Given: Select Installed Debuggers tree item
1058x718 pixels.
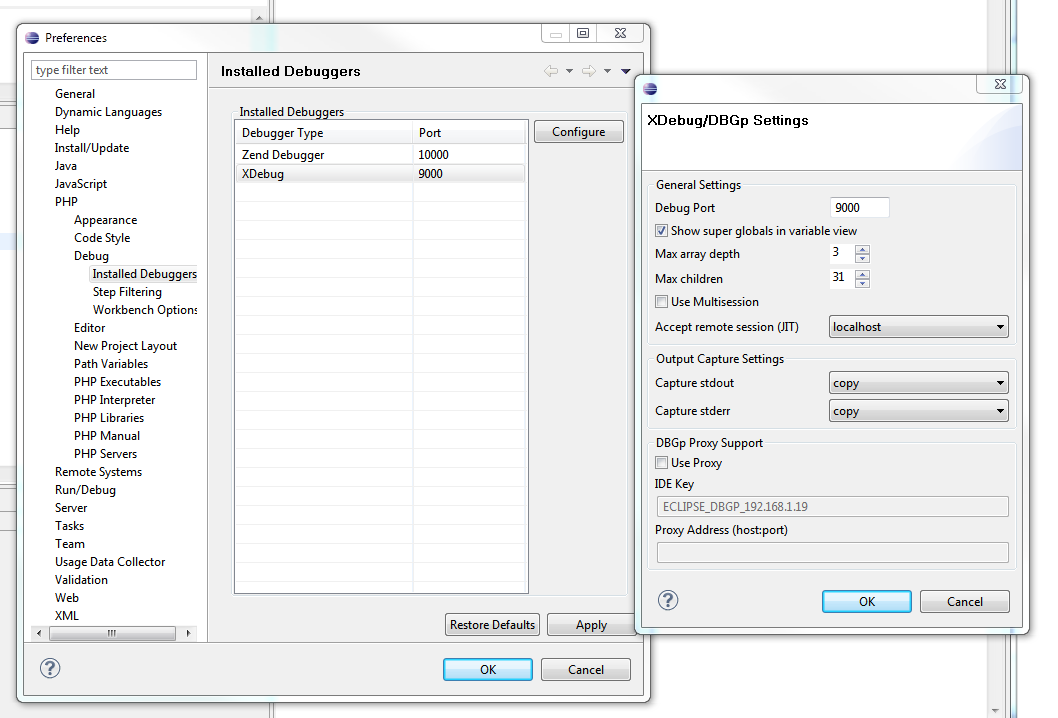Looking at the screenshot, I should 144,274.
